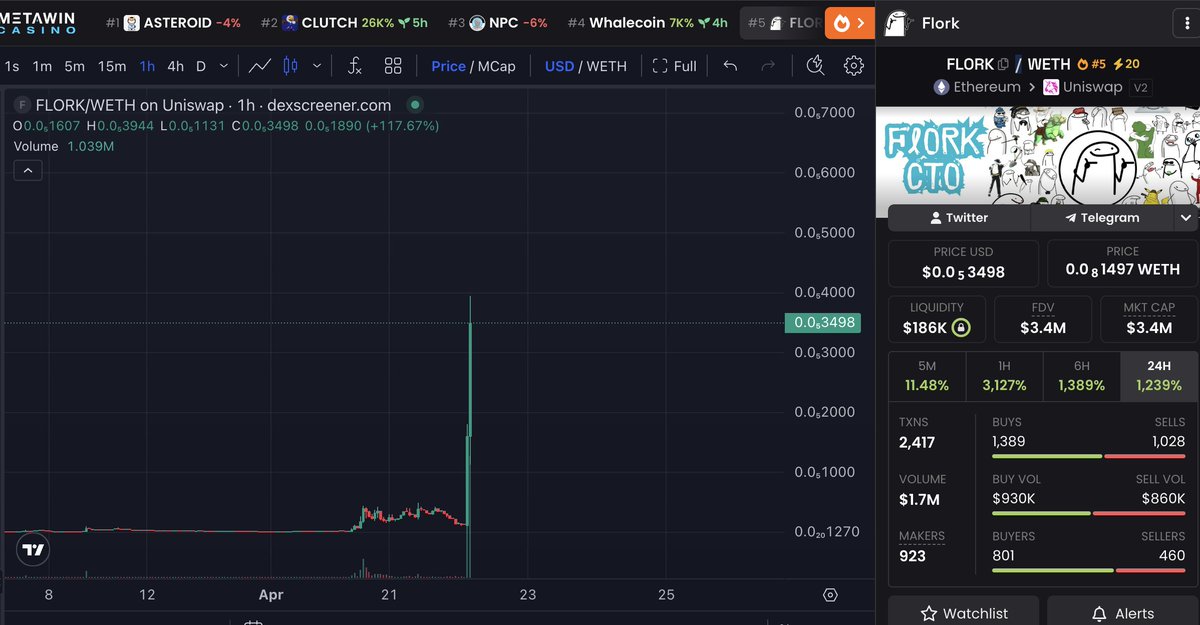Open the indicators fx tool
1200x625 pixels.
tap(354, 66)
